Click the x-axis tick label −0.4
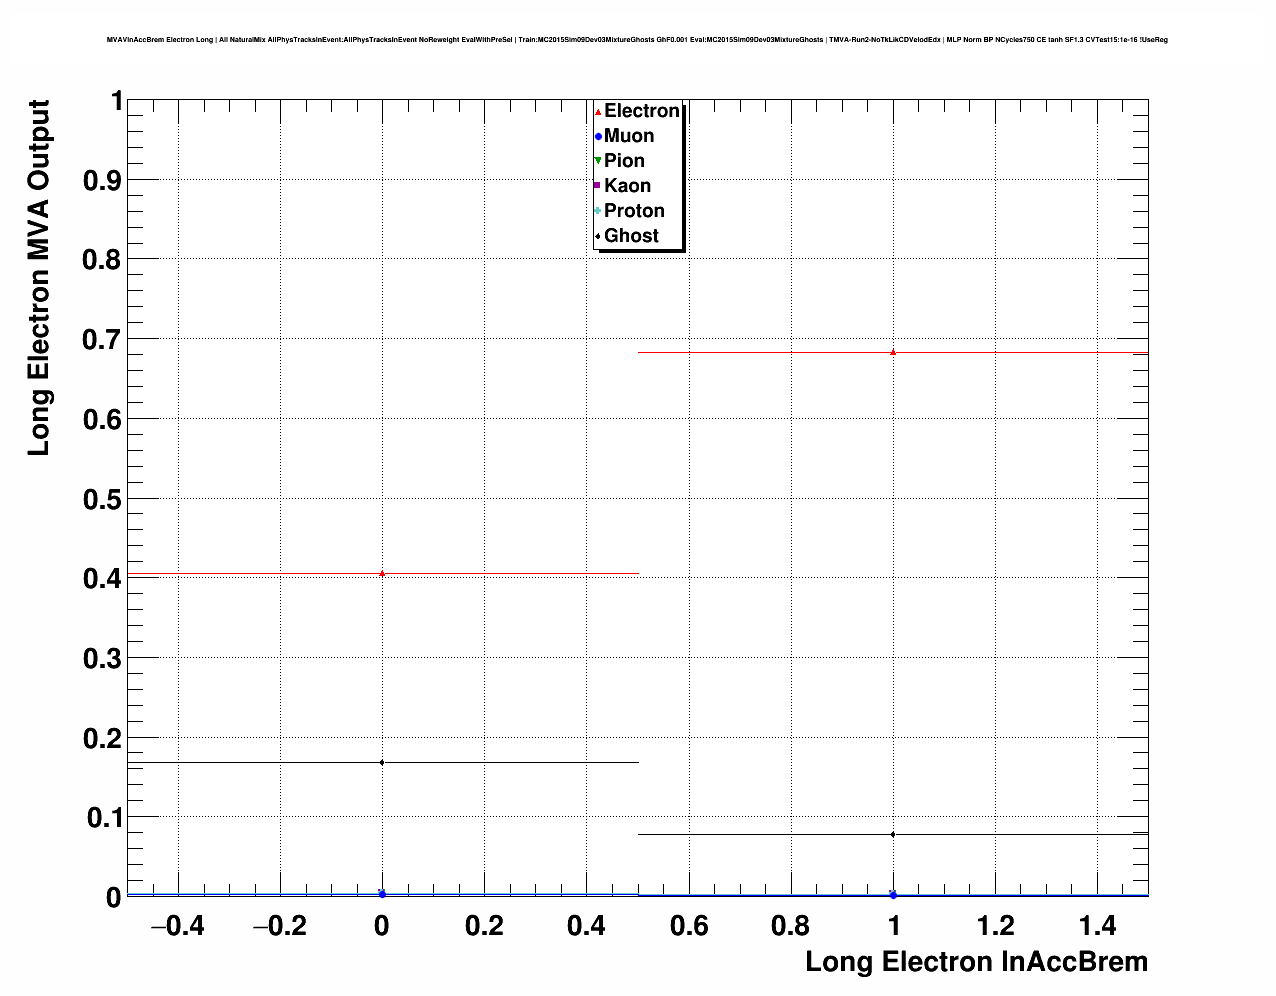This screenshot has height=996, width=1276. click(177, 926)
